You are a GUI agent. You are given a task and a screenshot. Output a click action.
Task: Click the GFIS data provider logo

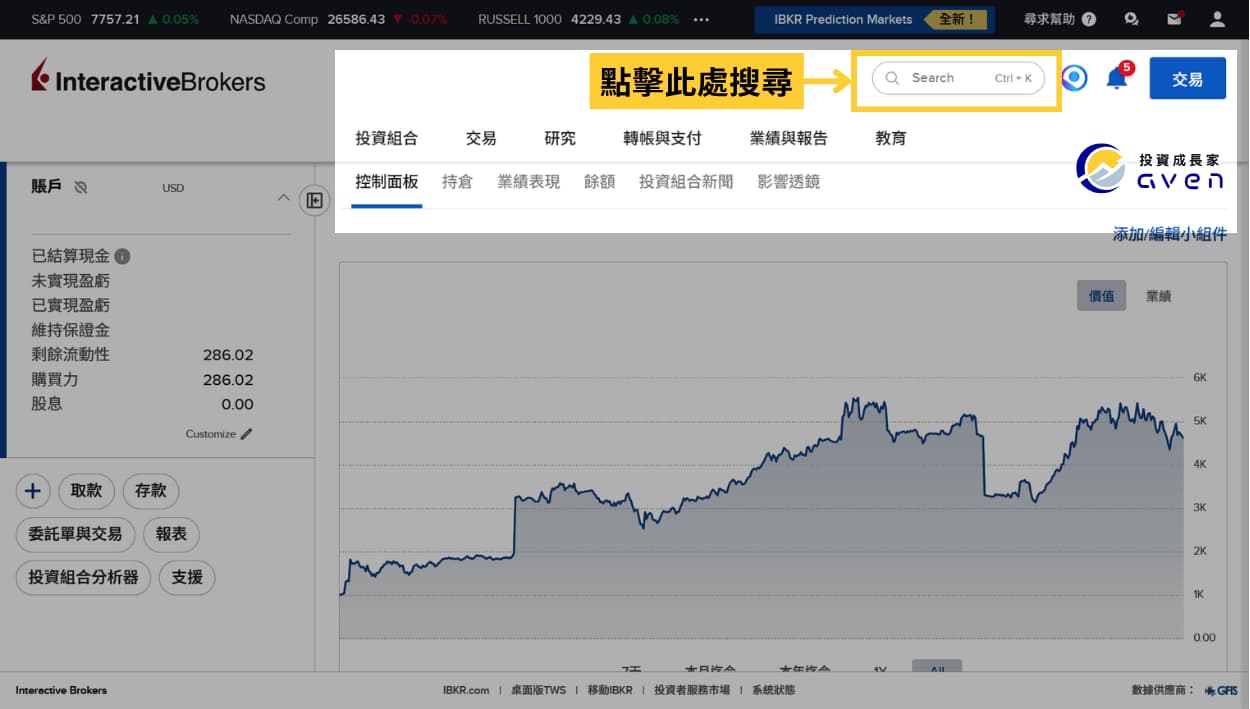[1221, 690]
